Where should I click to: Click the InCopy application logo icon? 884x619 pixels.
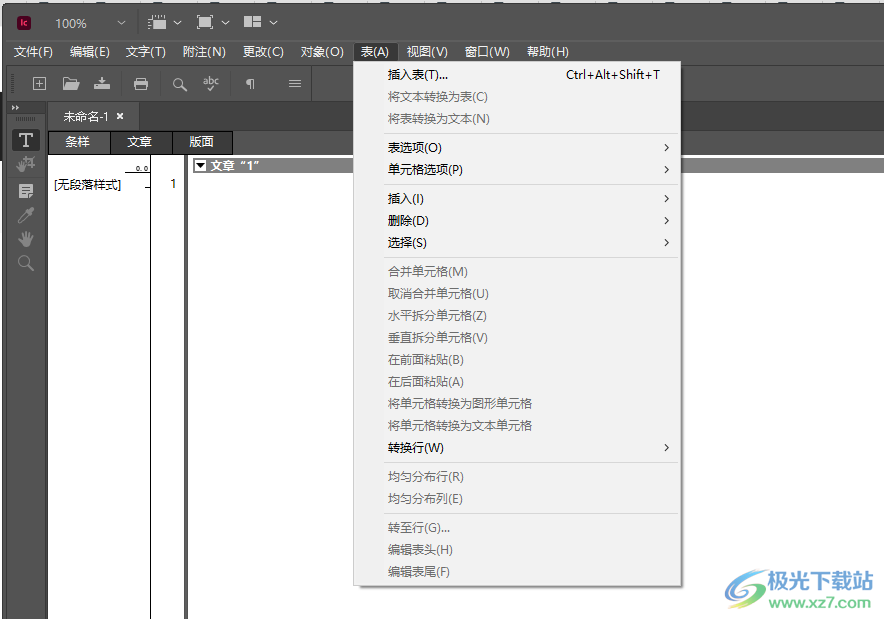point(24,23)
